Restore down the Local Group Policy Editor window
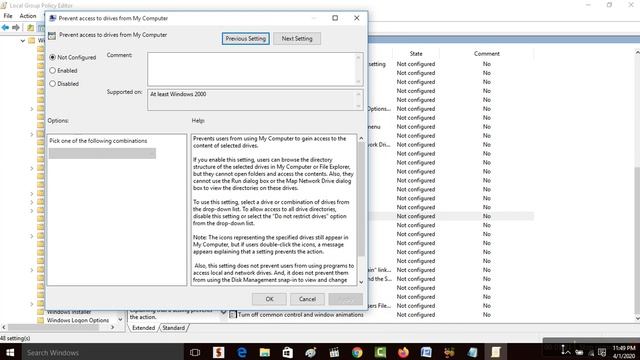 click(609, 5)
